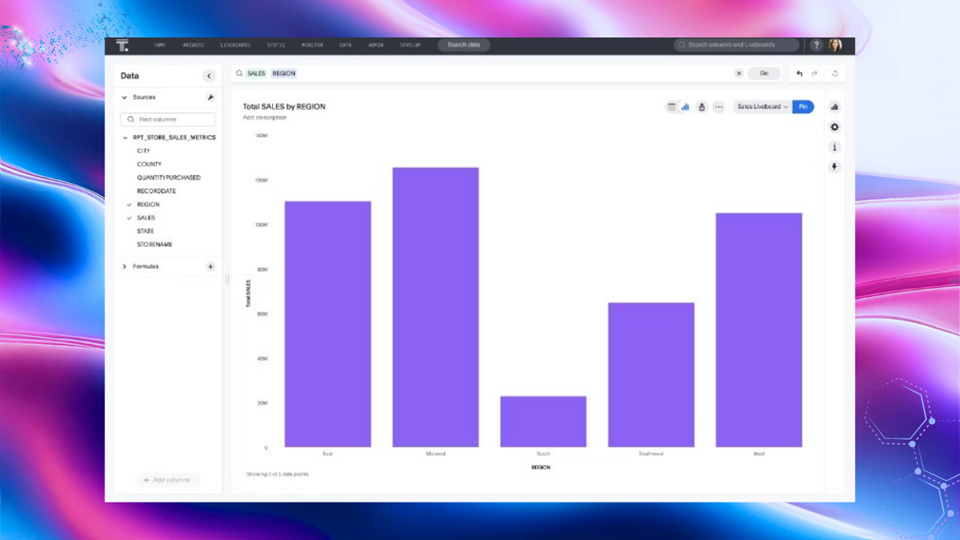The image size is (960, 540).
Task: Uncheck the REGION column
Action: tap(130, 204)
